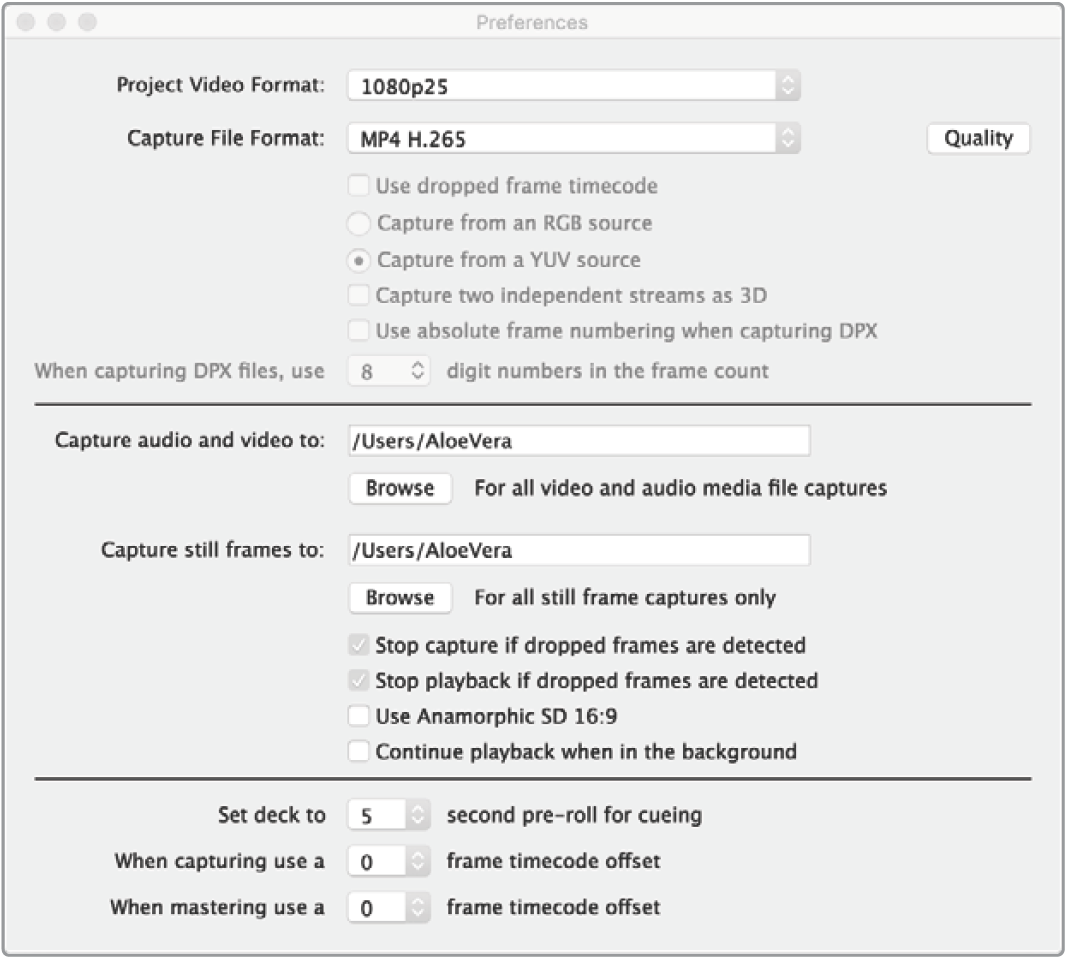Toggle Stop capture if dropped frames detected

358,645
